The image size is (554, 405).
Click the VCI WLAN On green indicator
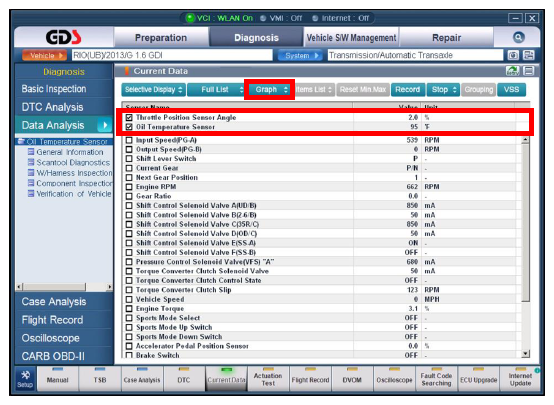pos(190,18)
